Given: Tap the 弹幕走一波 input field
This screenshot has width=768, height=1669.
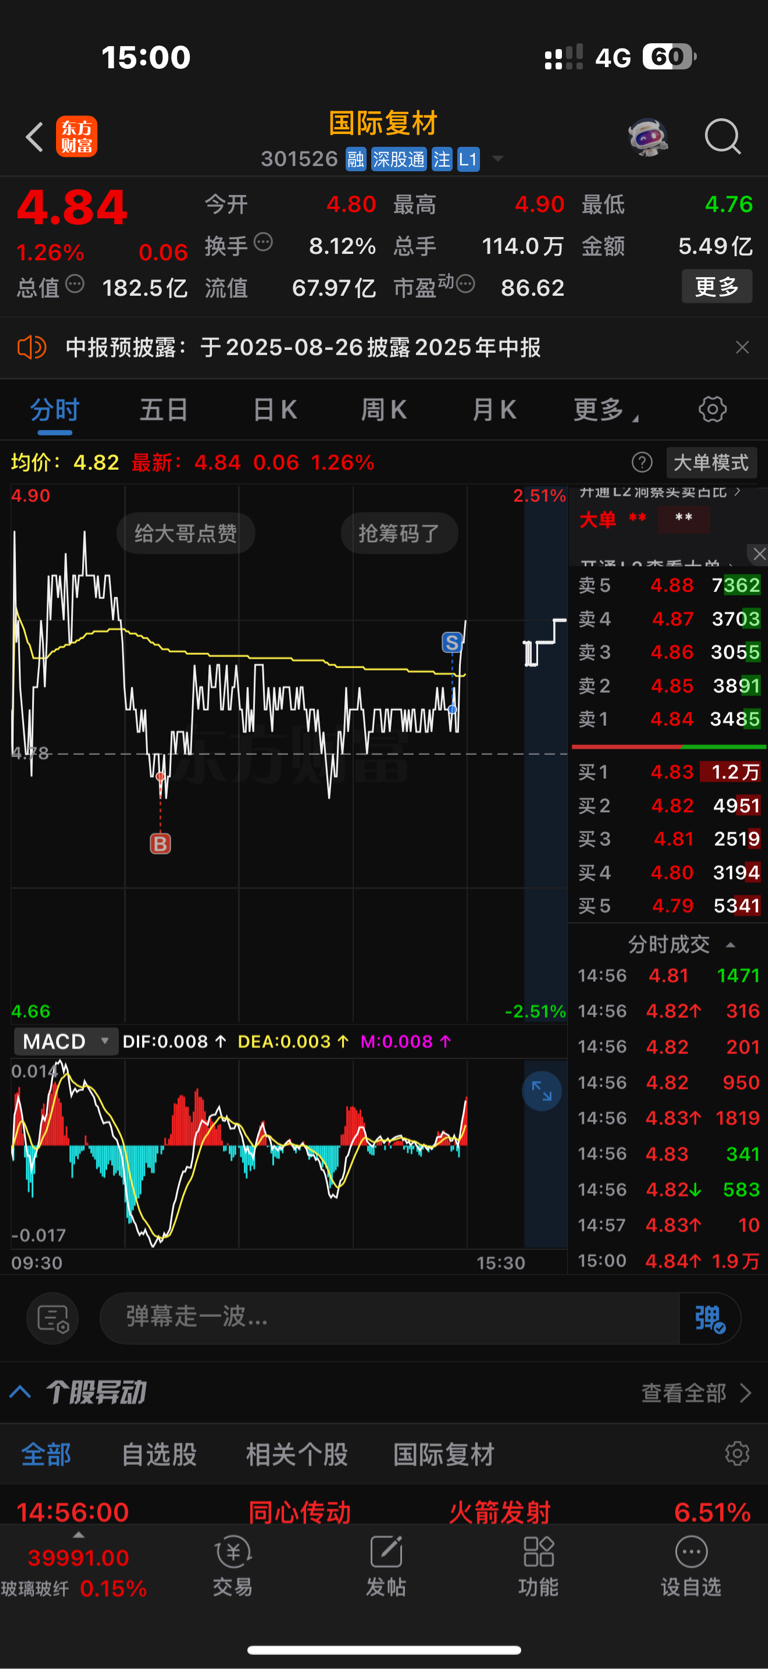Looking at the screenshot, I should pyautogui.click(x=390, y=1318).
